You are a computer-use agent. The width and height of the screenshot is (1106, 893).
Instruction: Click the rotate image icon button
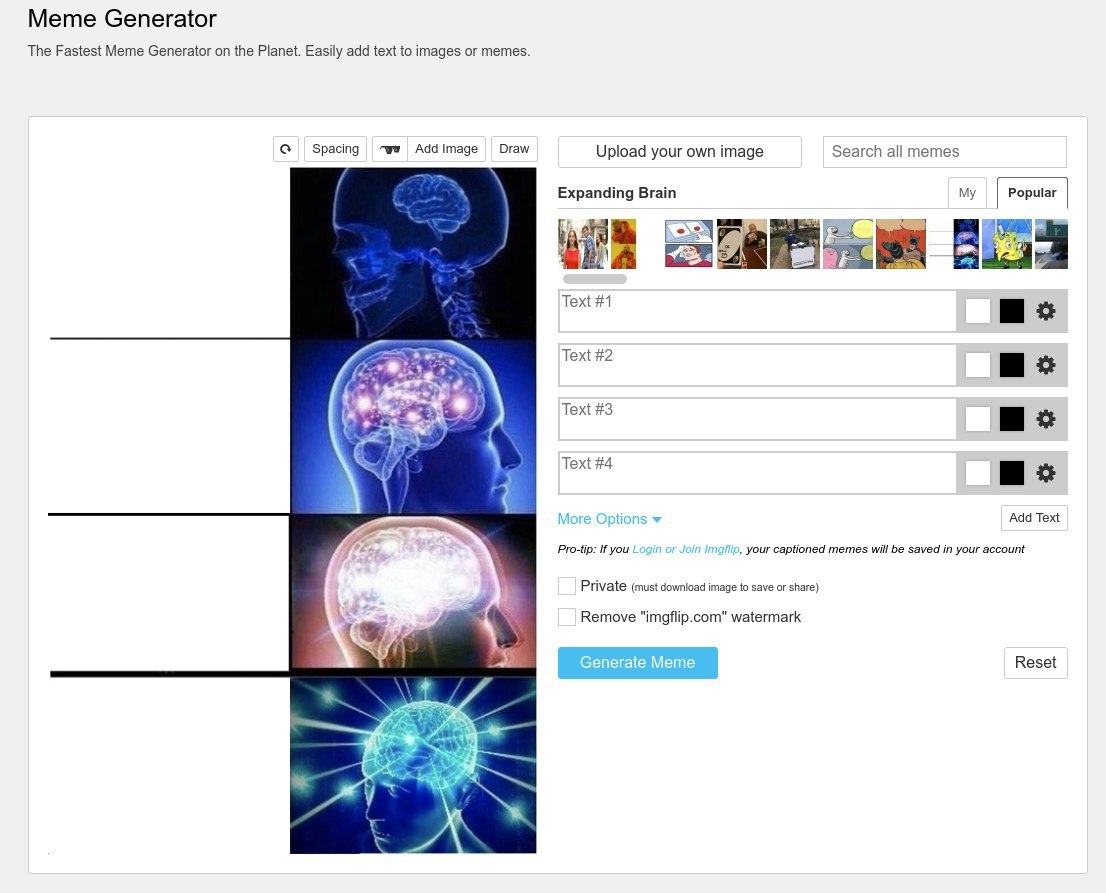(286, 149)
